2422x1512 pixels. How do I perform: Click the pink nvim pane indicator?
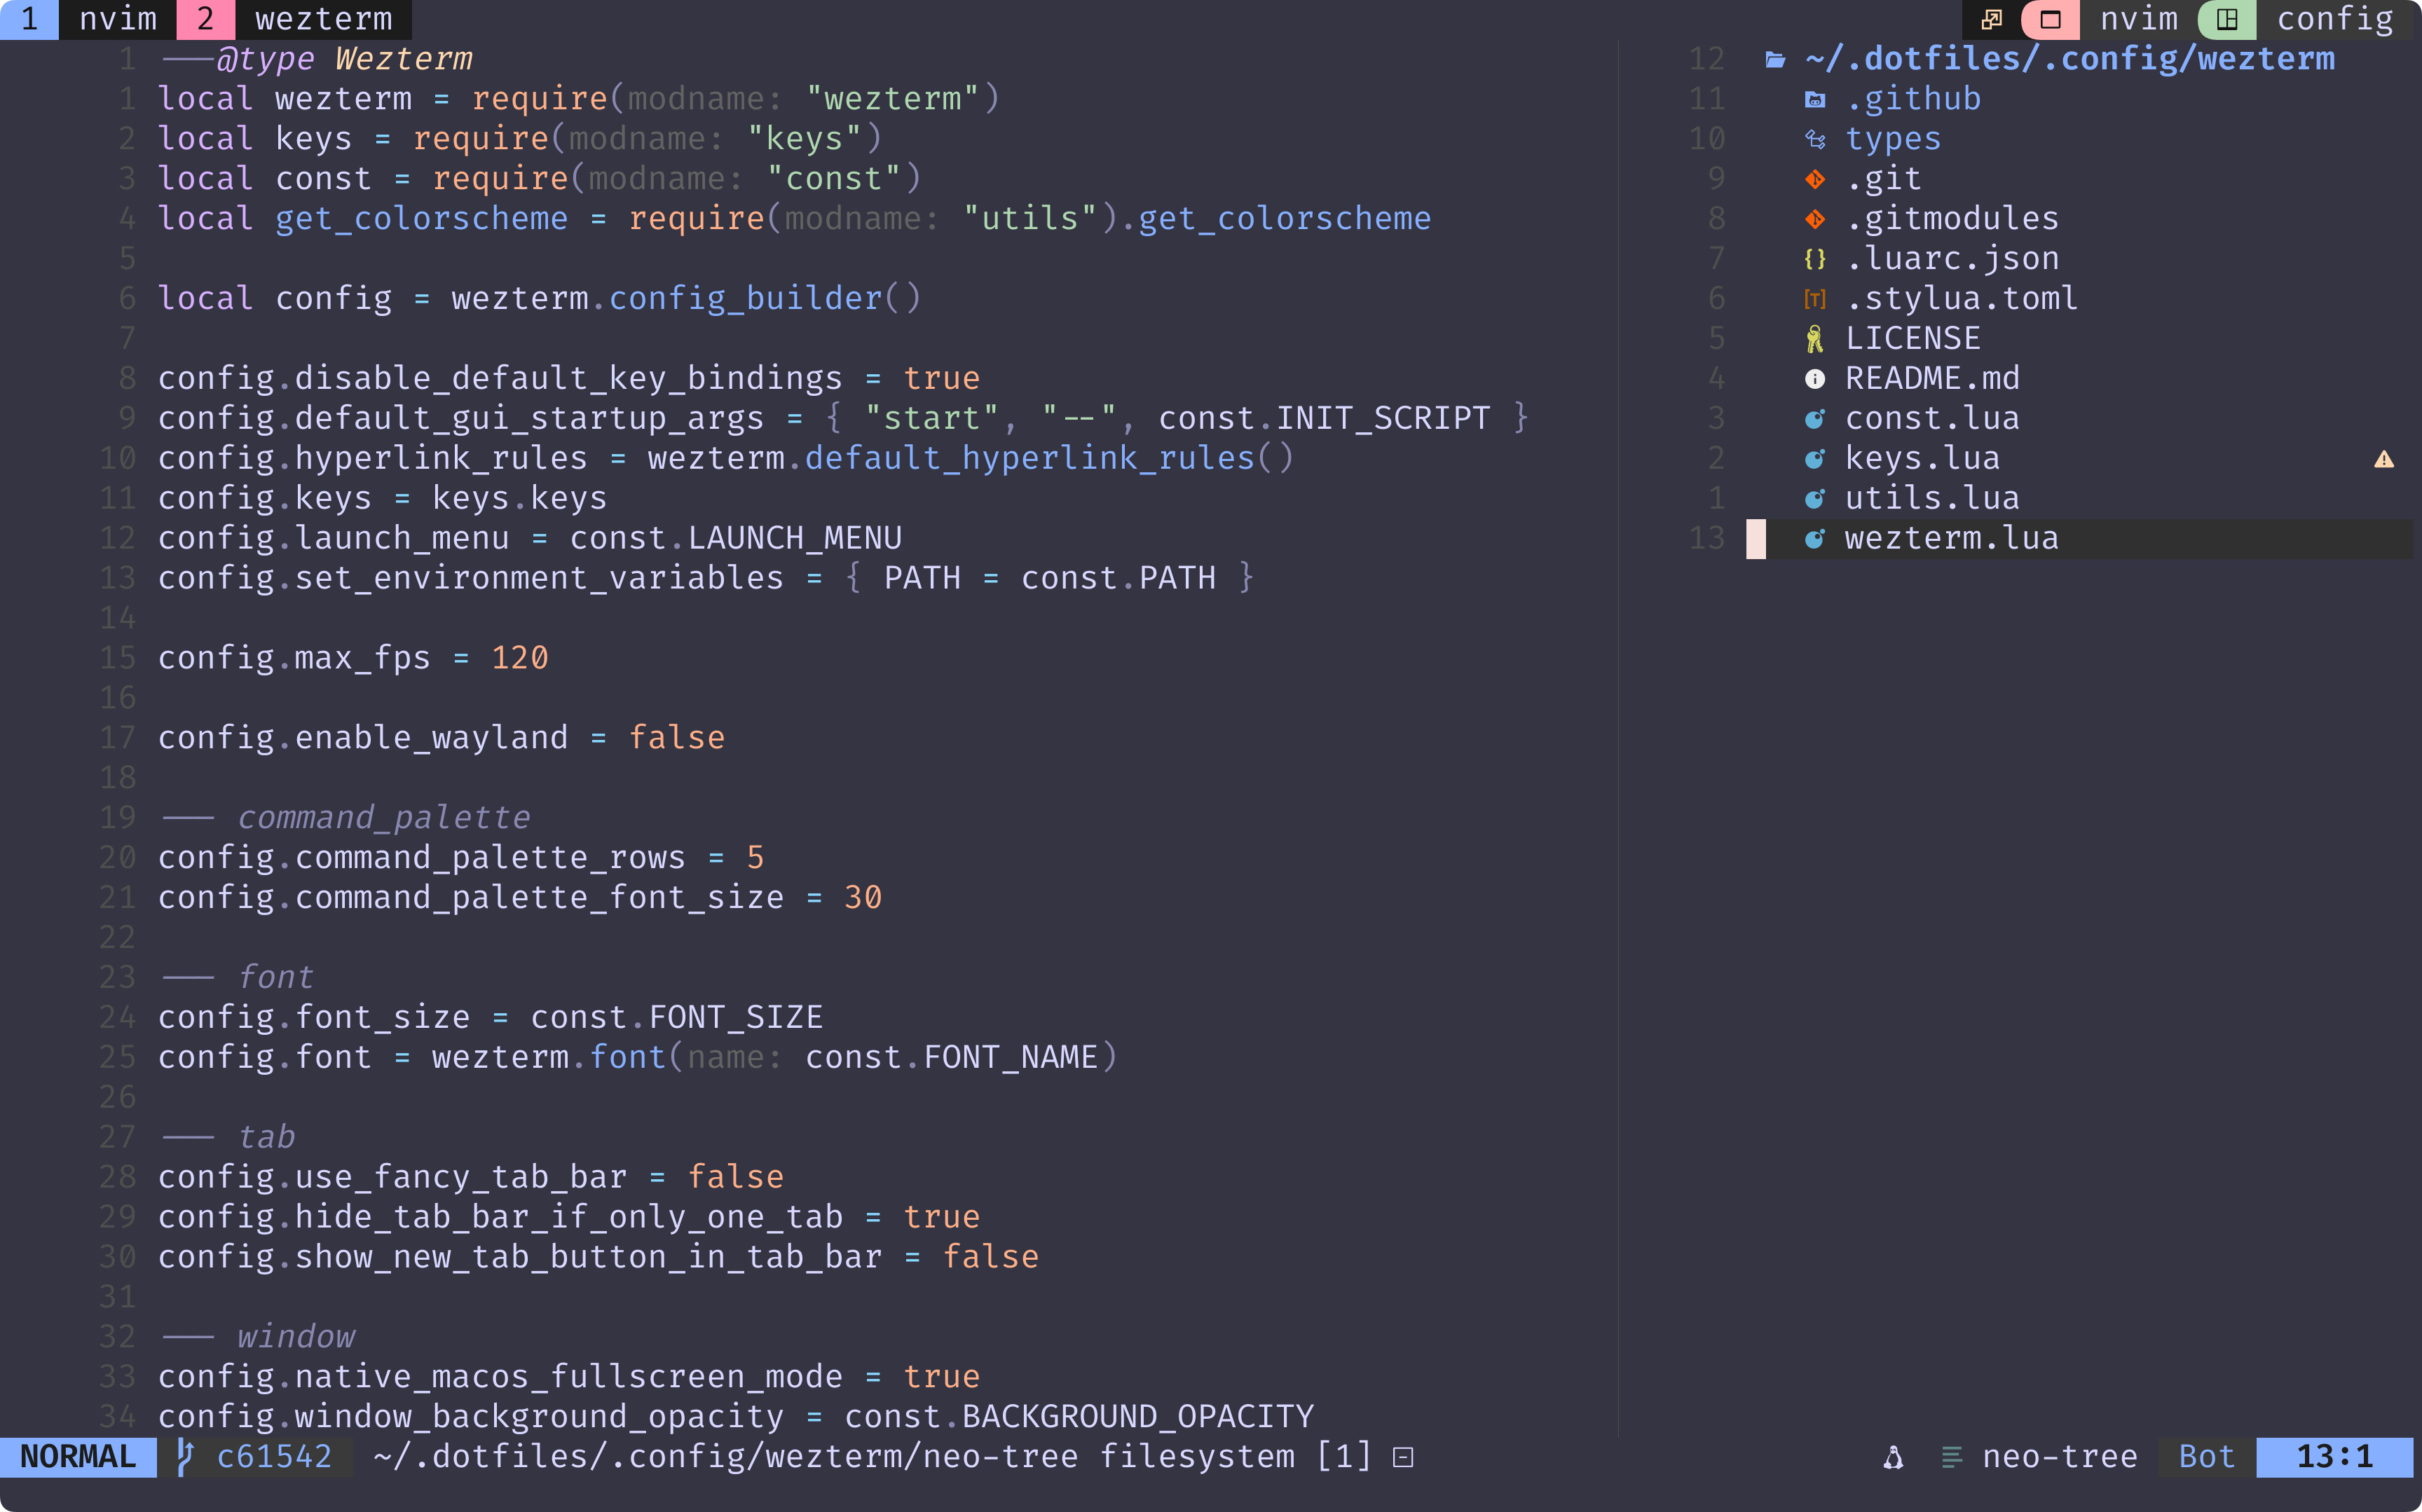pos(2050,19)
